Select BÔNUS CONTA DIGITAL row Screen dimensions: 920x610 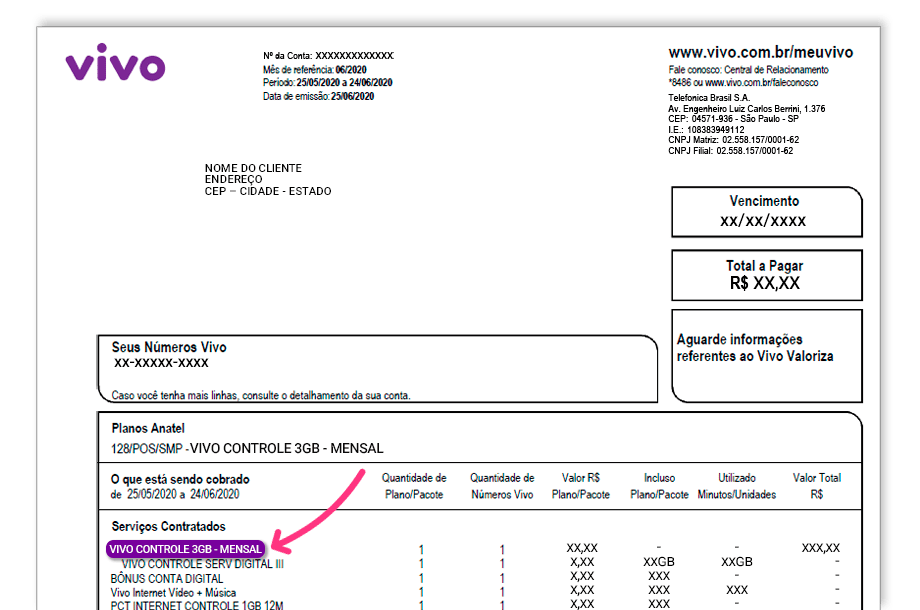point(167,579)
